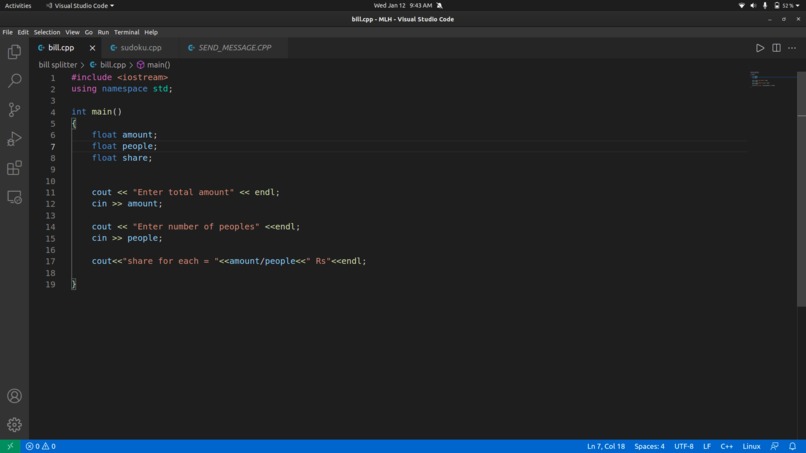This screenshot has width=806, height=453.
Task: Open the Go menu
Action: pos(88,32)
